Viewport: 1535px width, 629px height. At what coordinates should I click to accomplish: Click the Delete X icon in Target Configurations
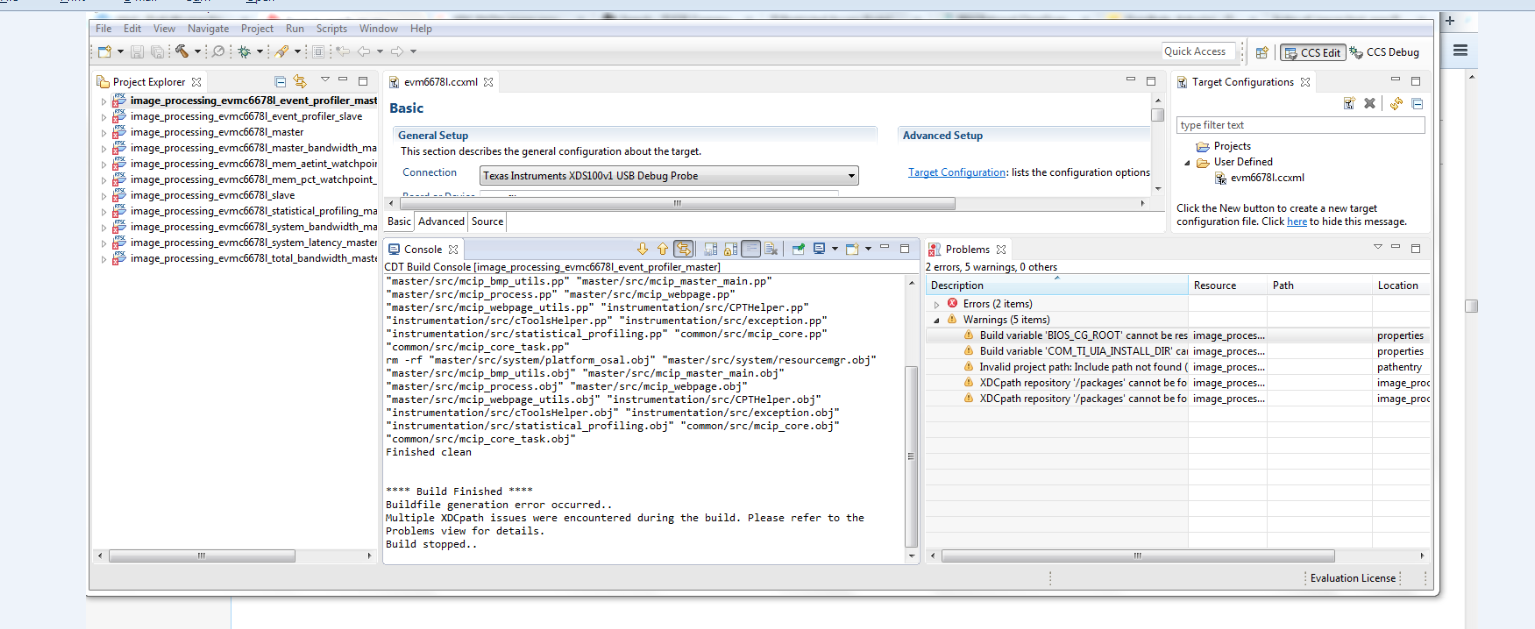pyautogui.click(x=1369, y=103)
